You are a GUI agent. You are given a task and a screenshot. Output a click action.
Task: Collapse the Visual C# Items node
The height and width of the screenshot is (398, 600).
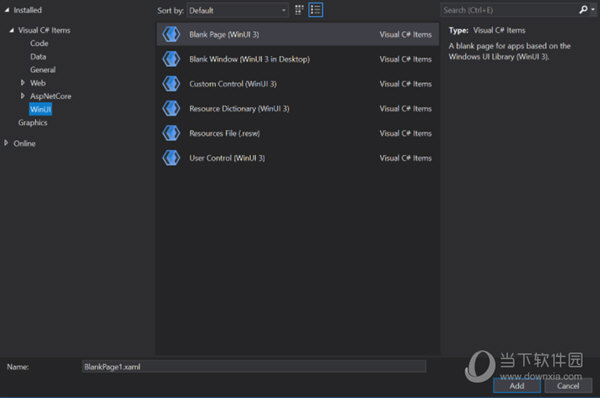click(11, 30)
